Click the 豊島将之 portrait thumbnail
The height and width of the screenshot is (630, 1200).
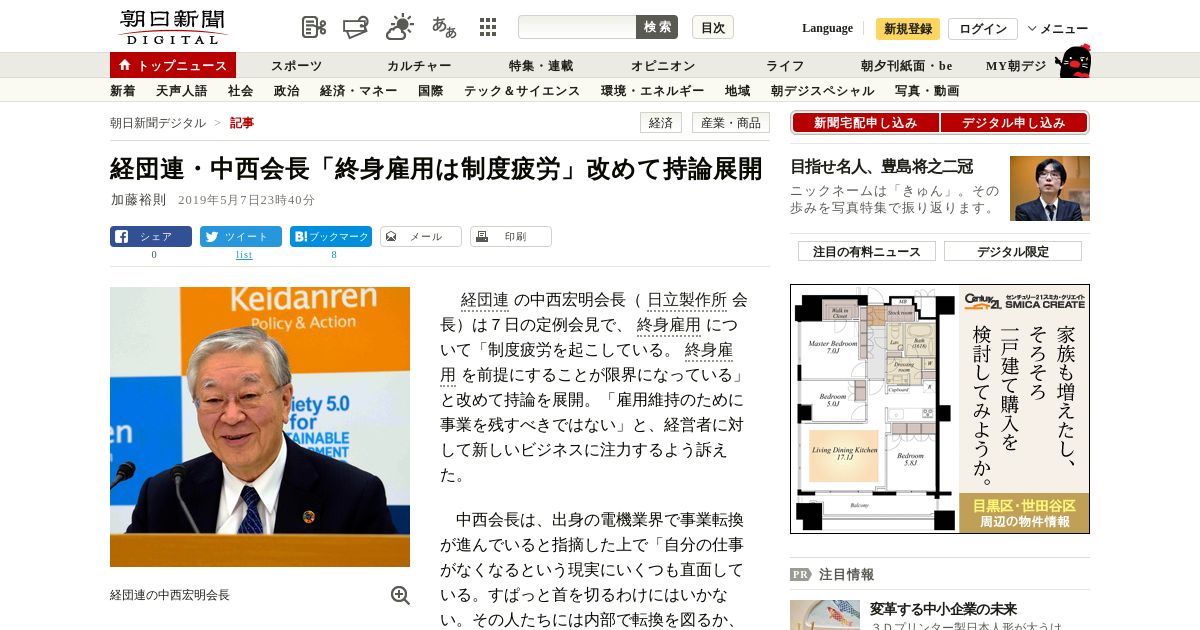(1050, 188)
